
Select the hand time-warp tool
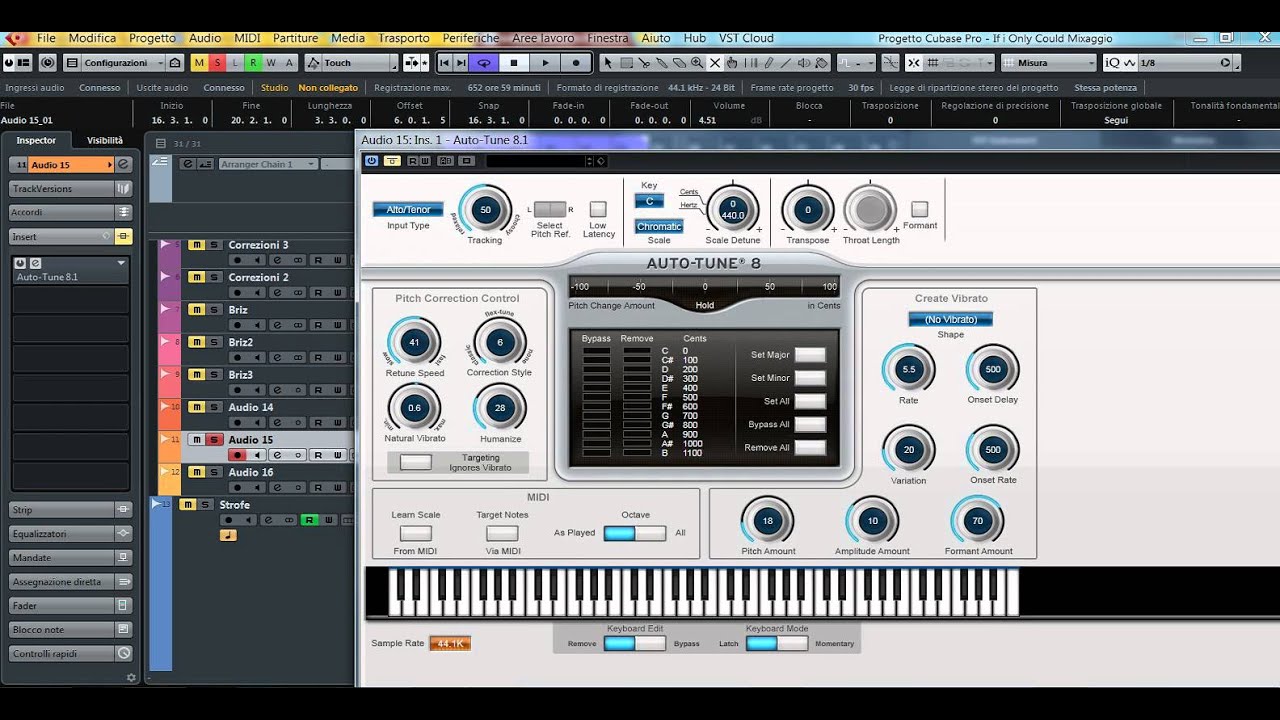pyautogui.click(x=731, y=62)
